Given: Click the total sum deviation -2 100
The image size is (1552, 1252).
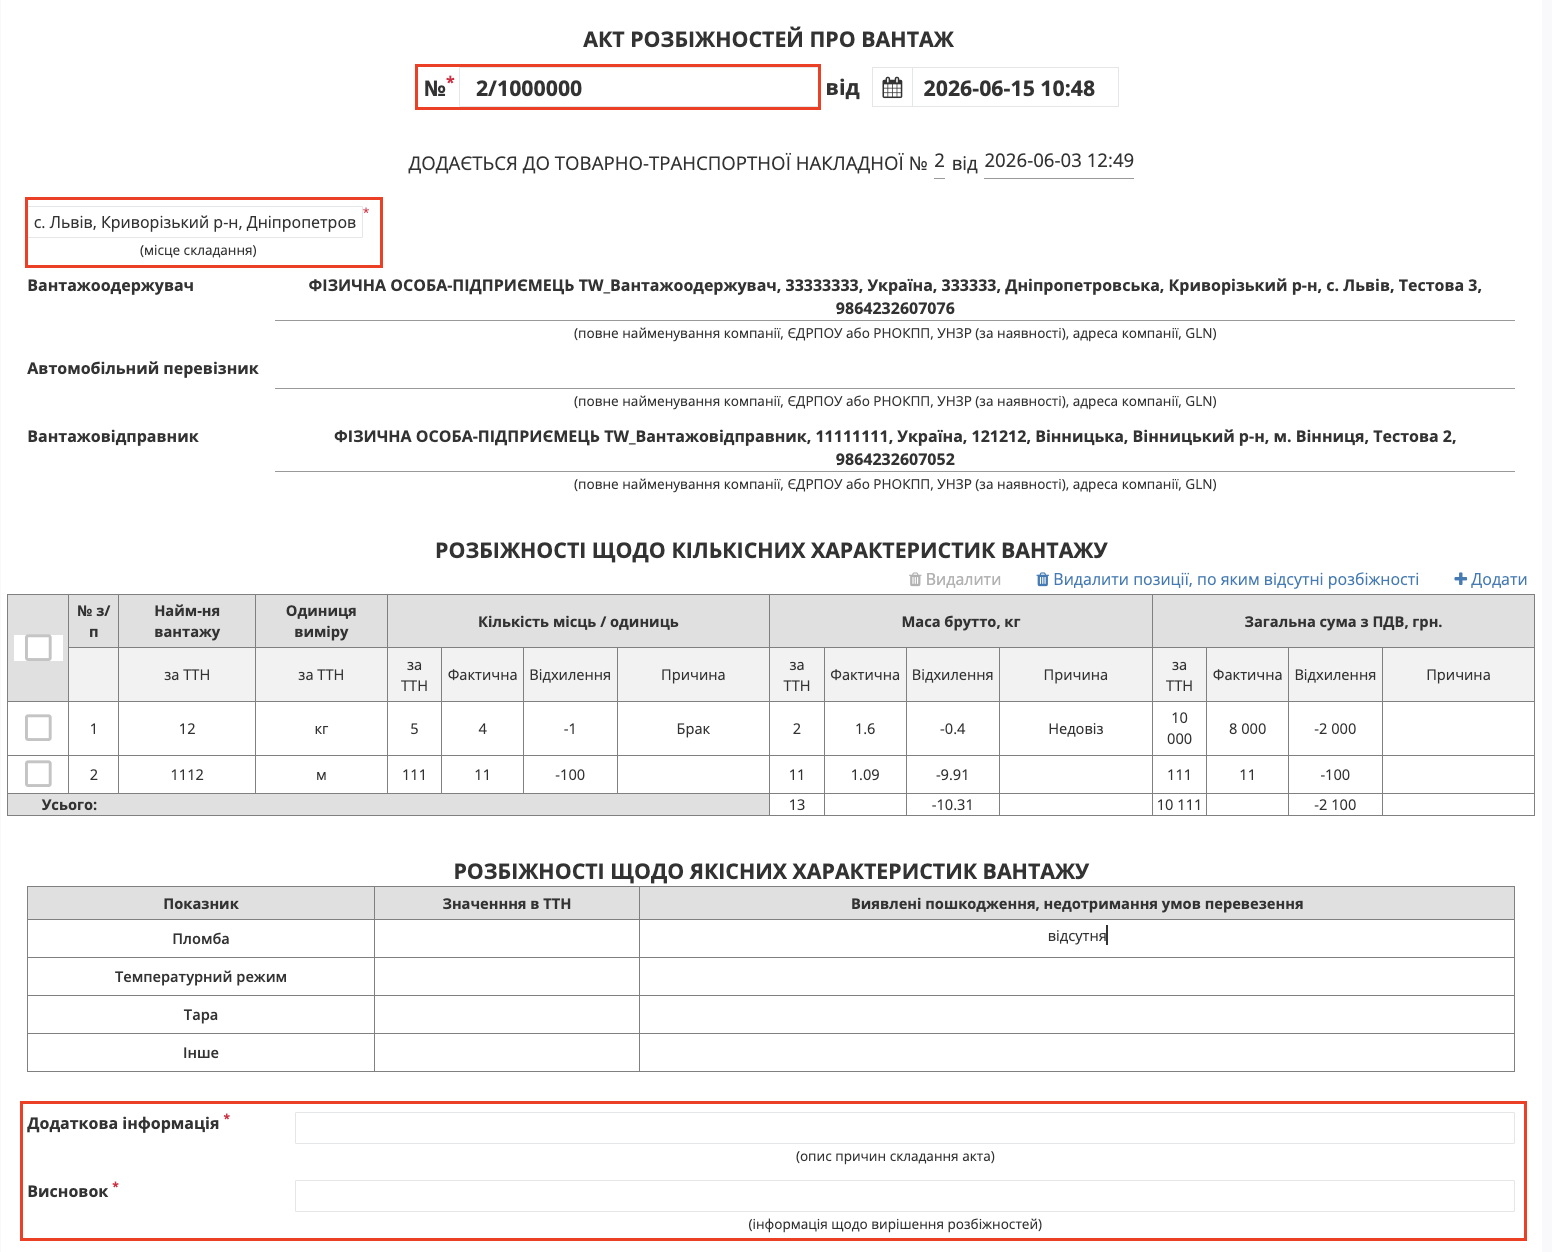Looking at the screenshot, I should point(1335,805).
